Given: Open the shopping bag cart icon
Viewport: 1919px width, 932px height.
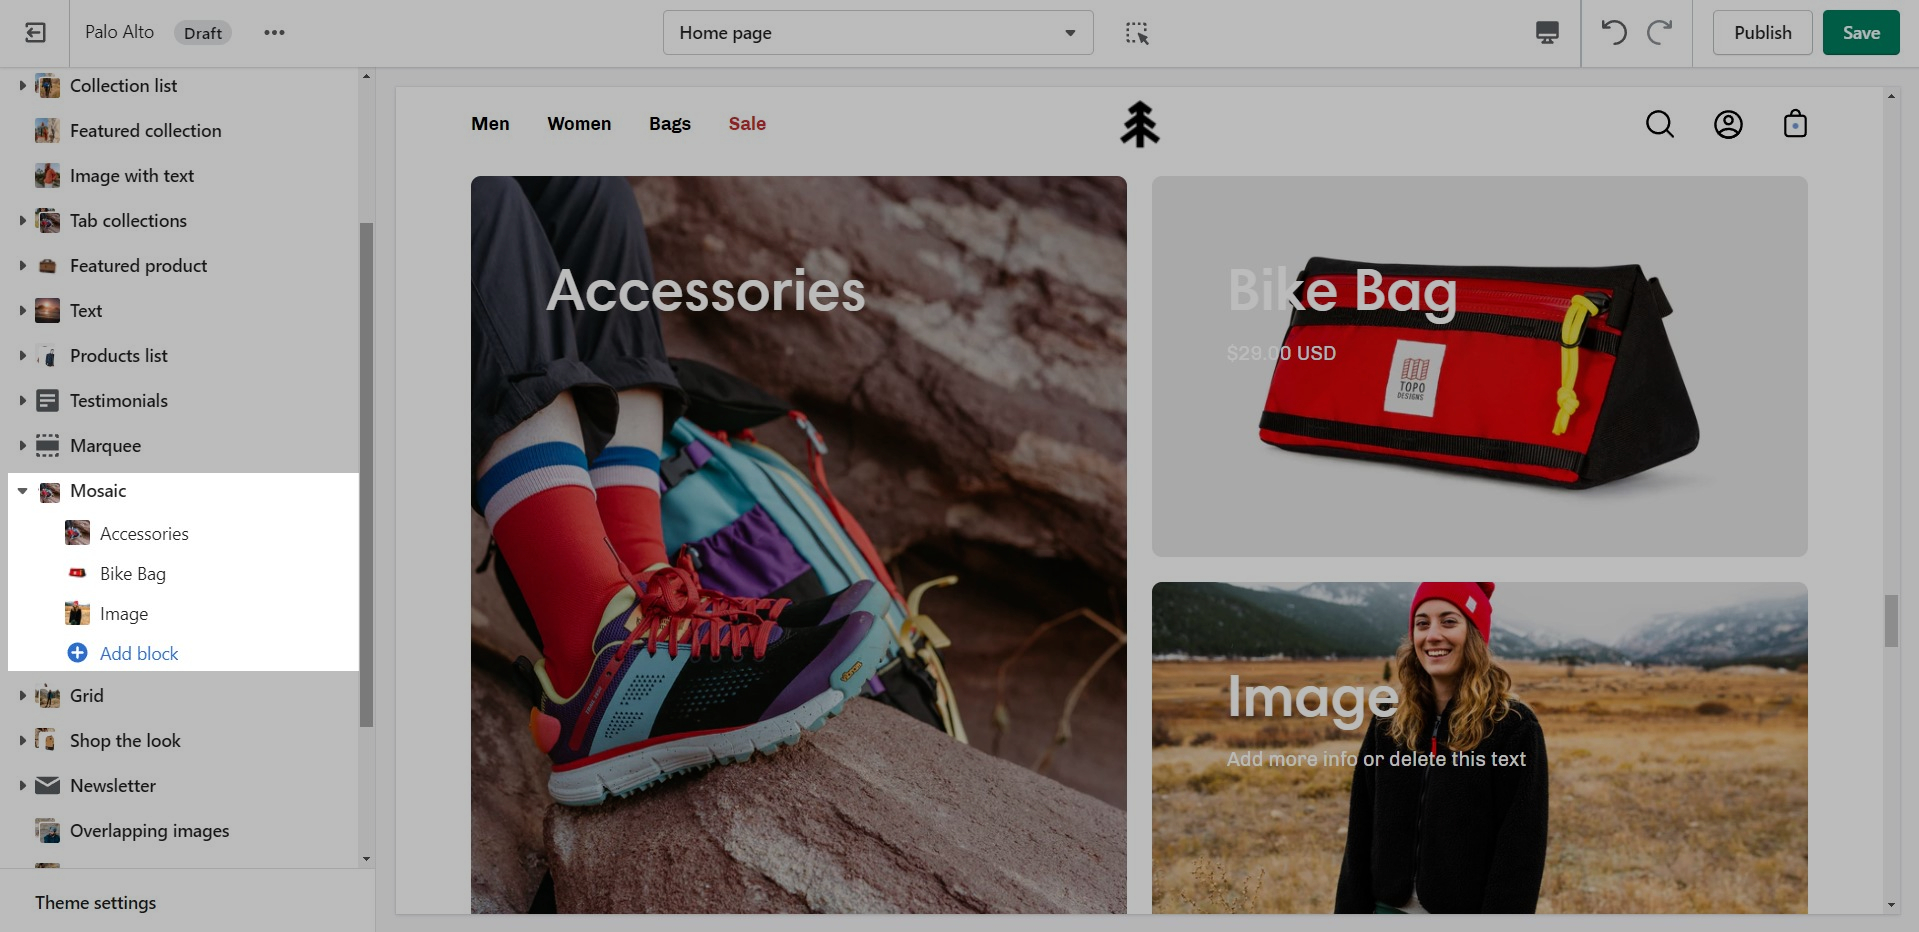Looking at the screenshot, I should [x=1795, y=124].
